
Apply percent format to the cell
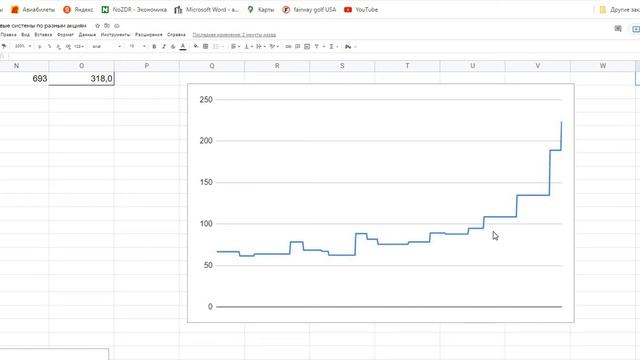click(x=49, y=47)
